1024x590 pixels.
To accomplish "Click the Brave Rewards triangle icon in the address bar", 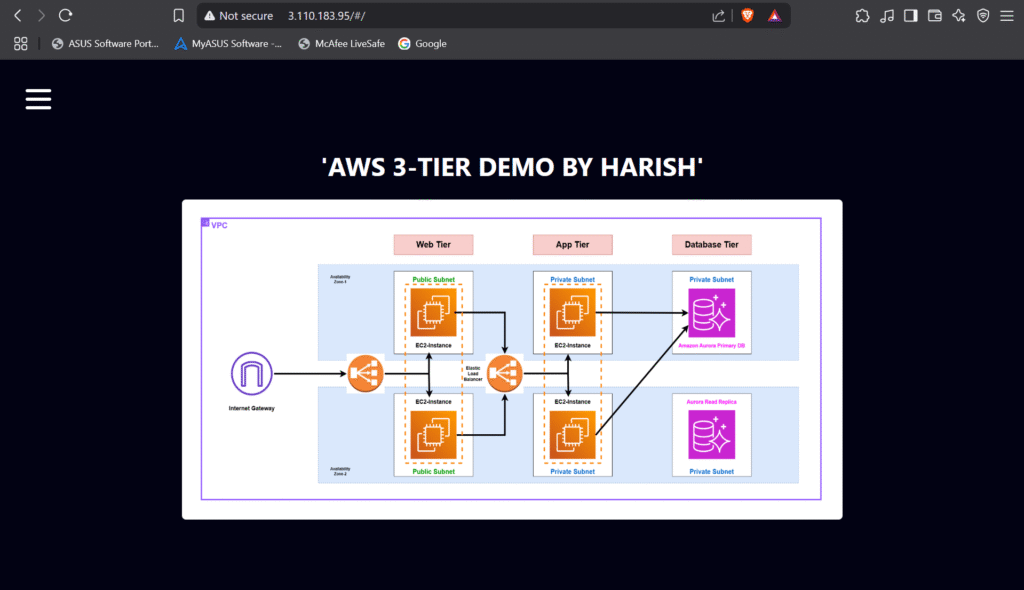I will pyautogui.click(x=774, y=15).
